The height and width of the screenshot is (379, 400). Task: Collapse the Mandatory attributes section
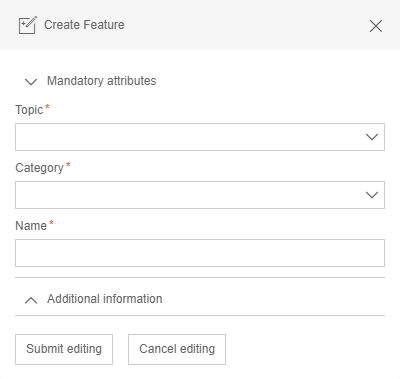point(31,81)
